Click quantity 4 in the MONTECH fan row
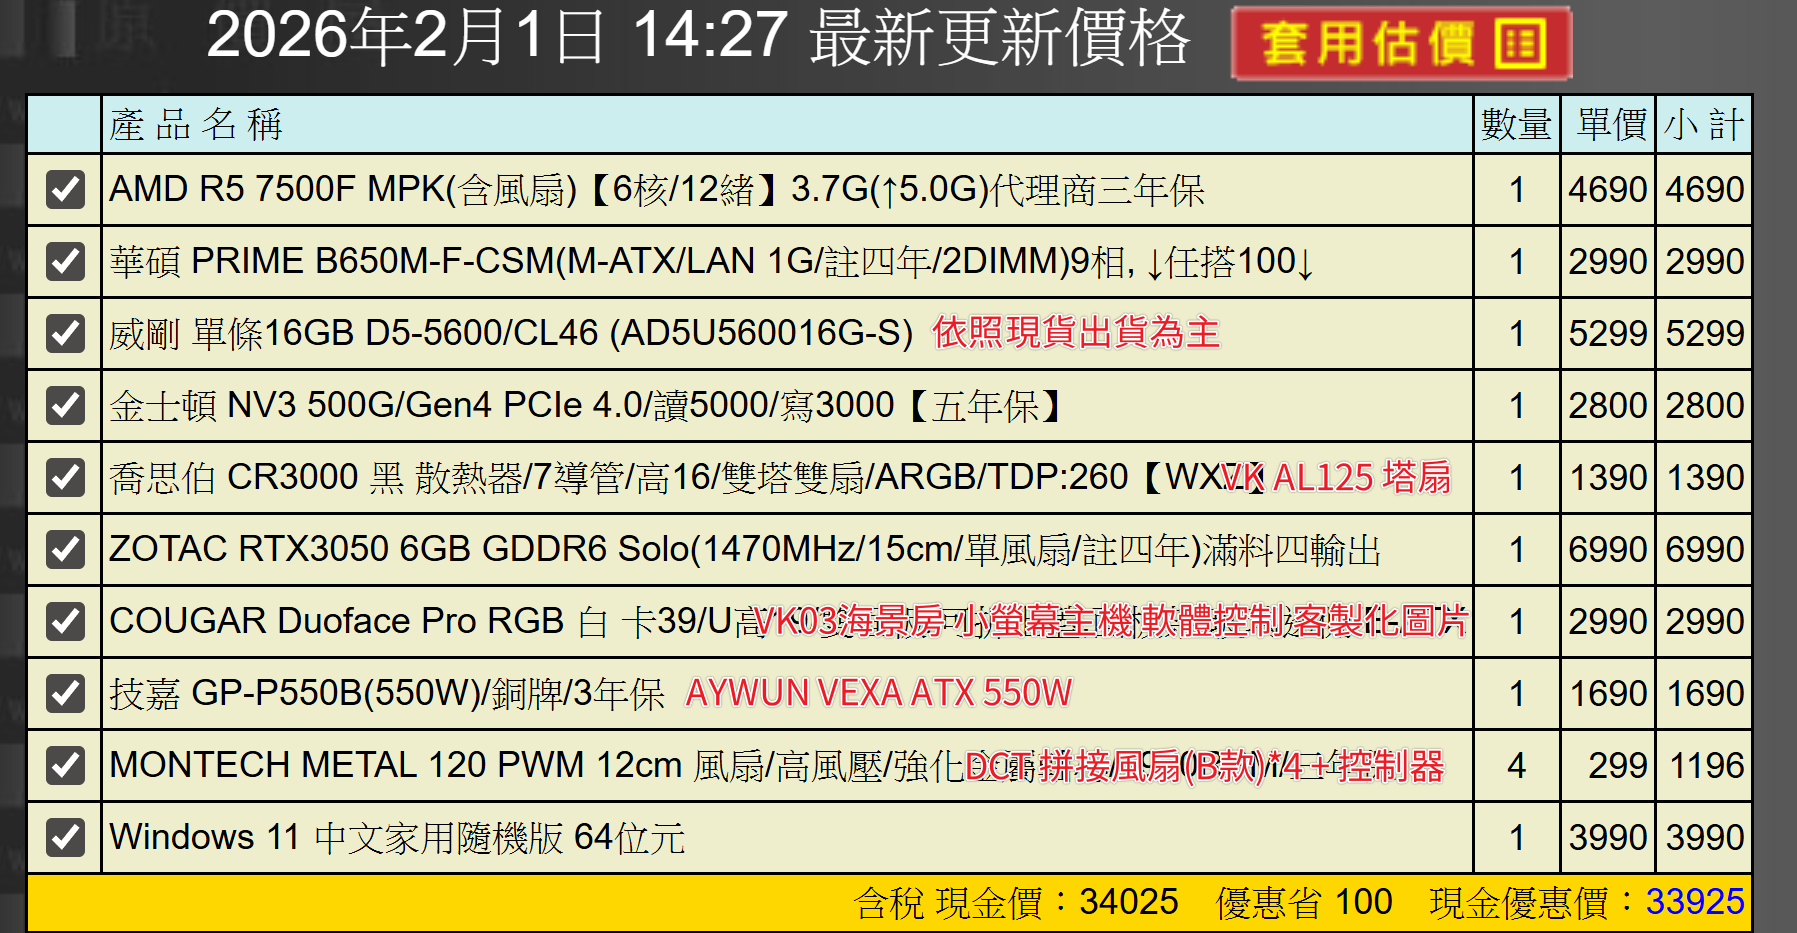This screenshot has height=933, width=1797. (x=1517, y=765)
